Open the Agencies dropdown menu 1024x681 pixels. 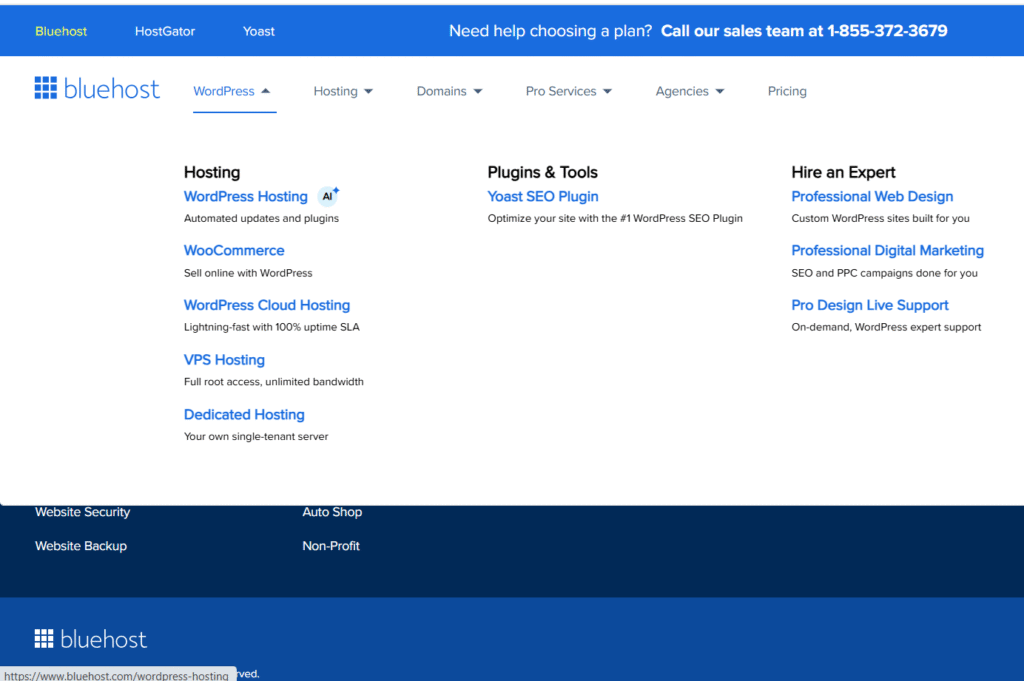click(x=689, y=91)
